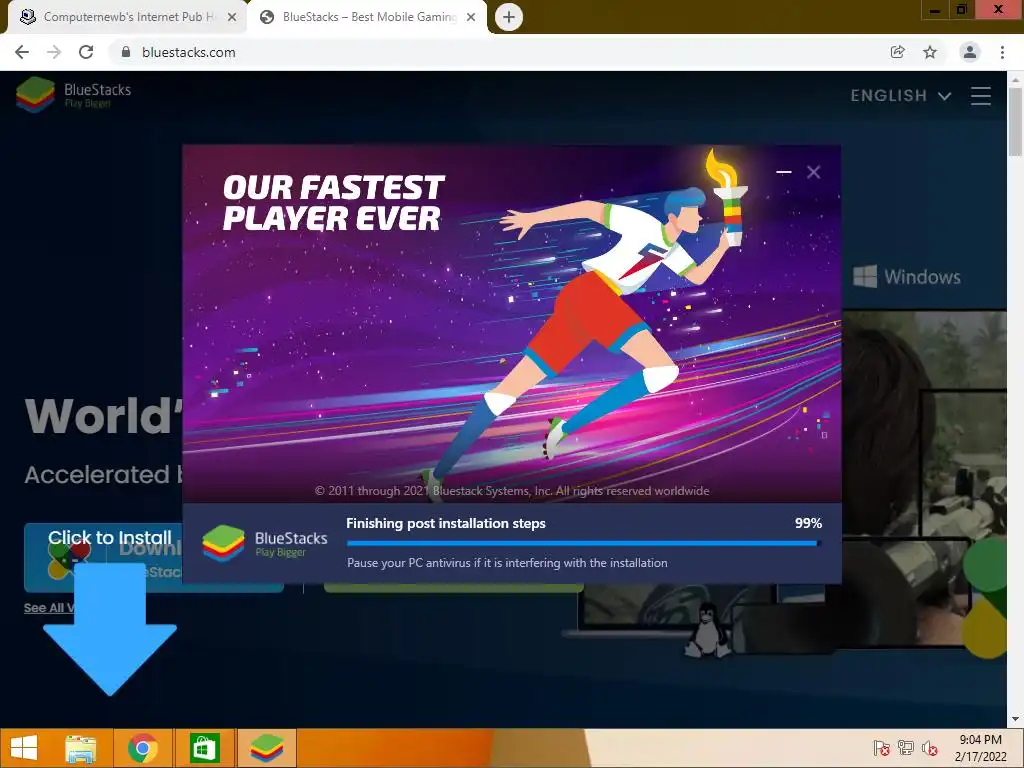Click the BlueStacks logo in the site header
Screen dimensions: 1024x768
(x=73, y=95)
